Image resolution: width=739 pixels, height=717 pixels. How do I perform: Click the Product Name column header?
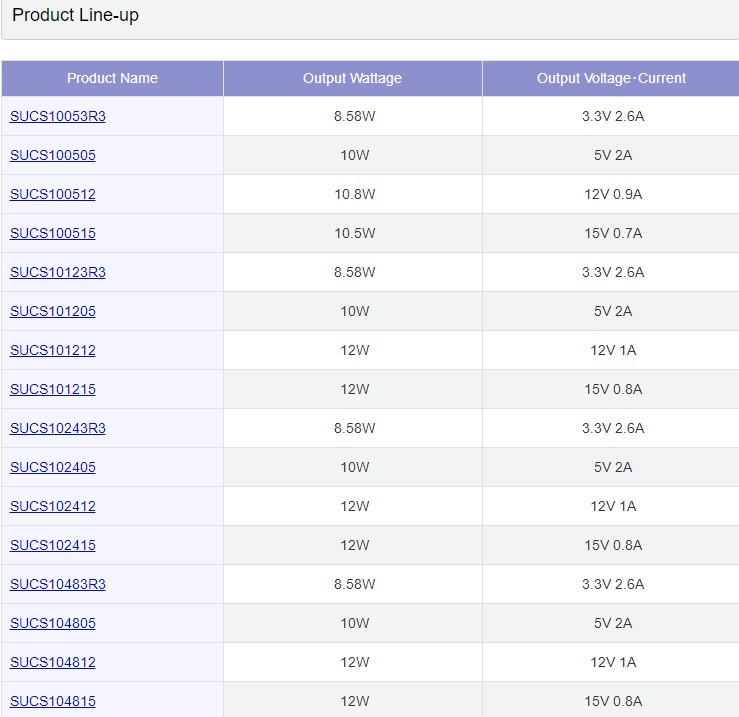pos(112,78)
